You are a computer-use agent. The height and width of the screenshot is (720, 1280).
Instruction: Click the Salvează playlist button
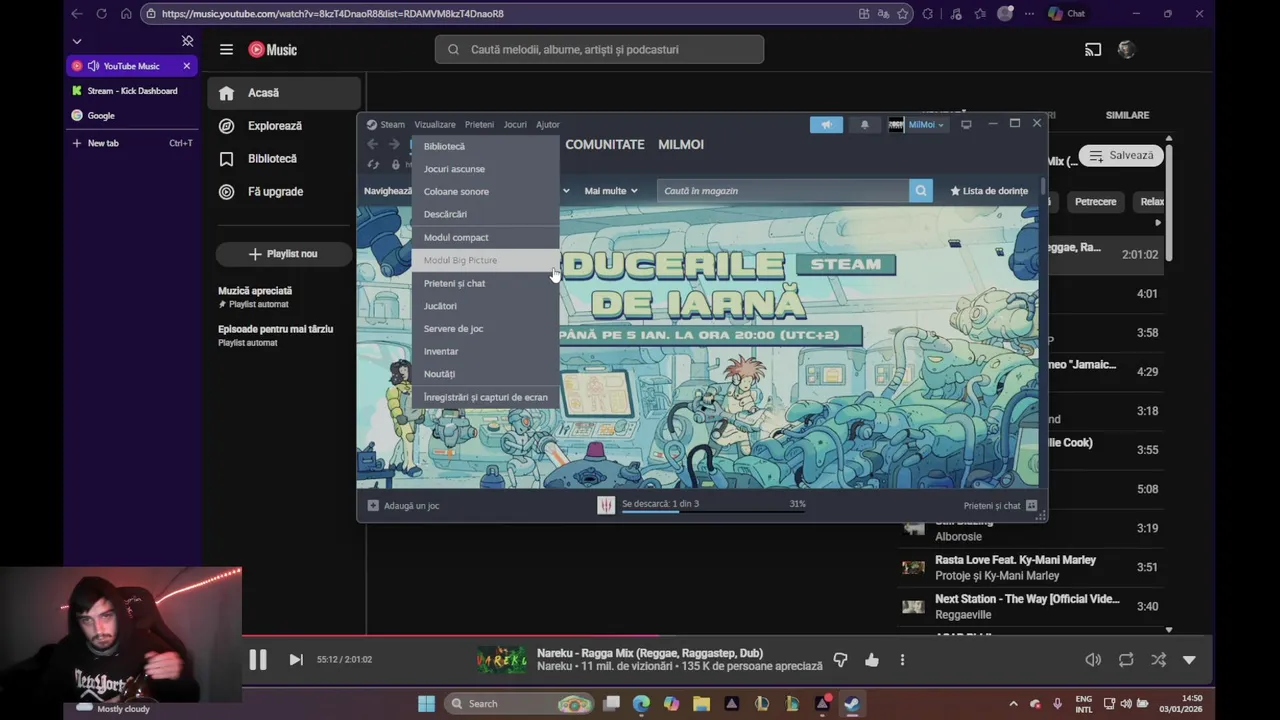pos(1121,156)
